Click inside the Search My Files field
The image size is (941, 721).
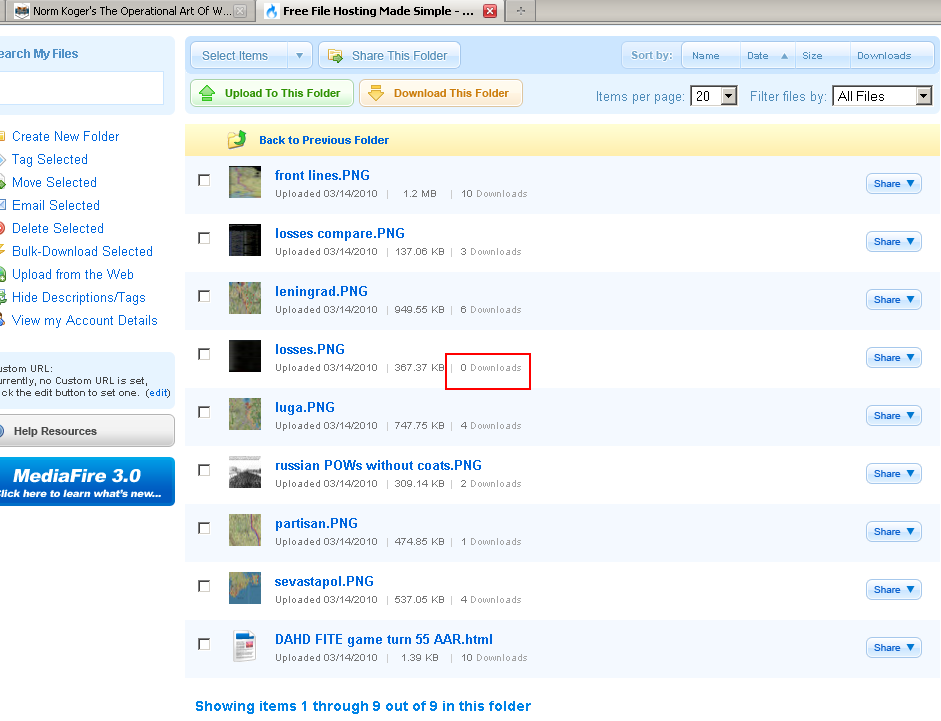(x=81, y=88)
